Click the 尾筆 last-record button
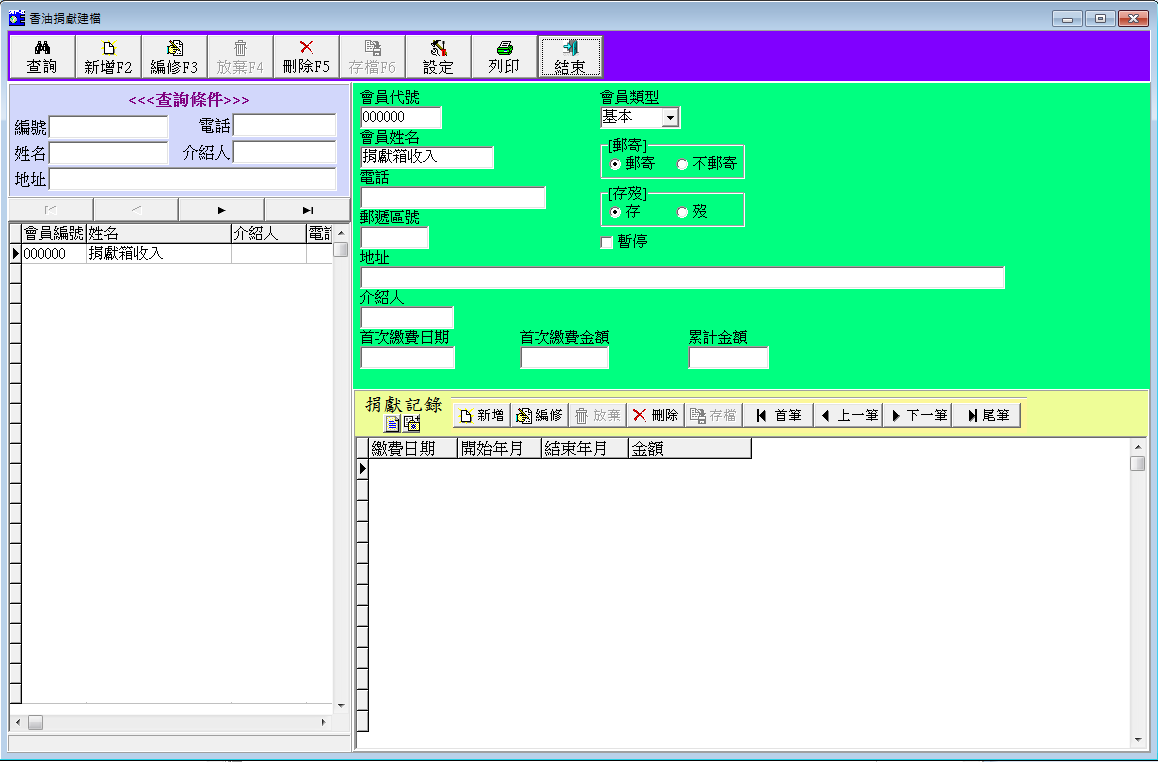Image resolution: width=1158 pixels, height=762 pixels. point(986,415)
